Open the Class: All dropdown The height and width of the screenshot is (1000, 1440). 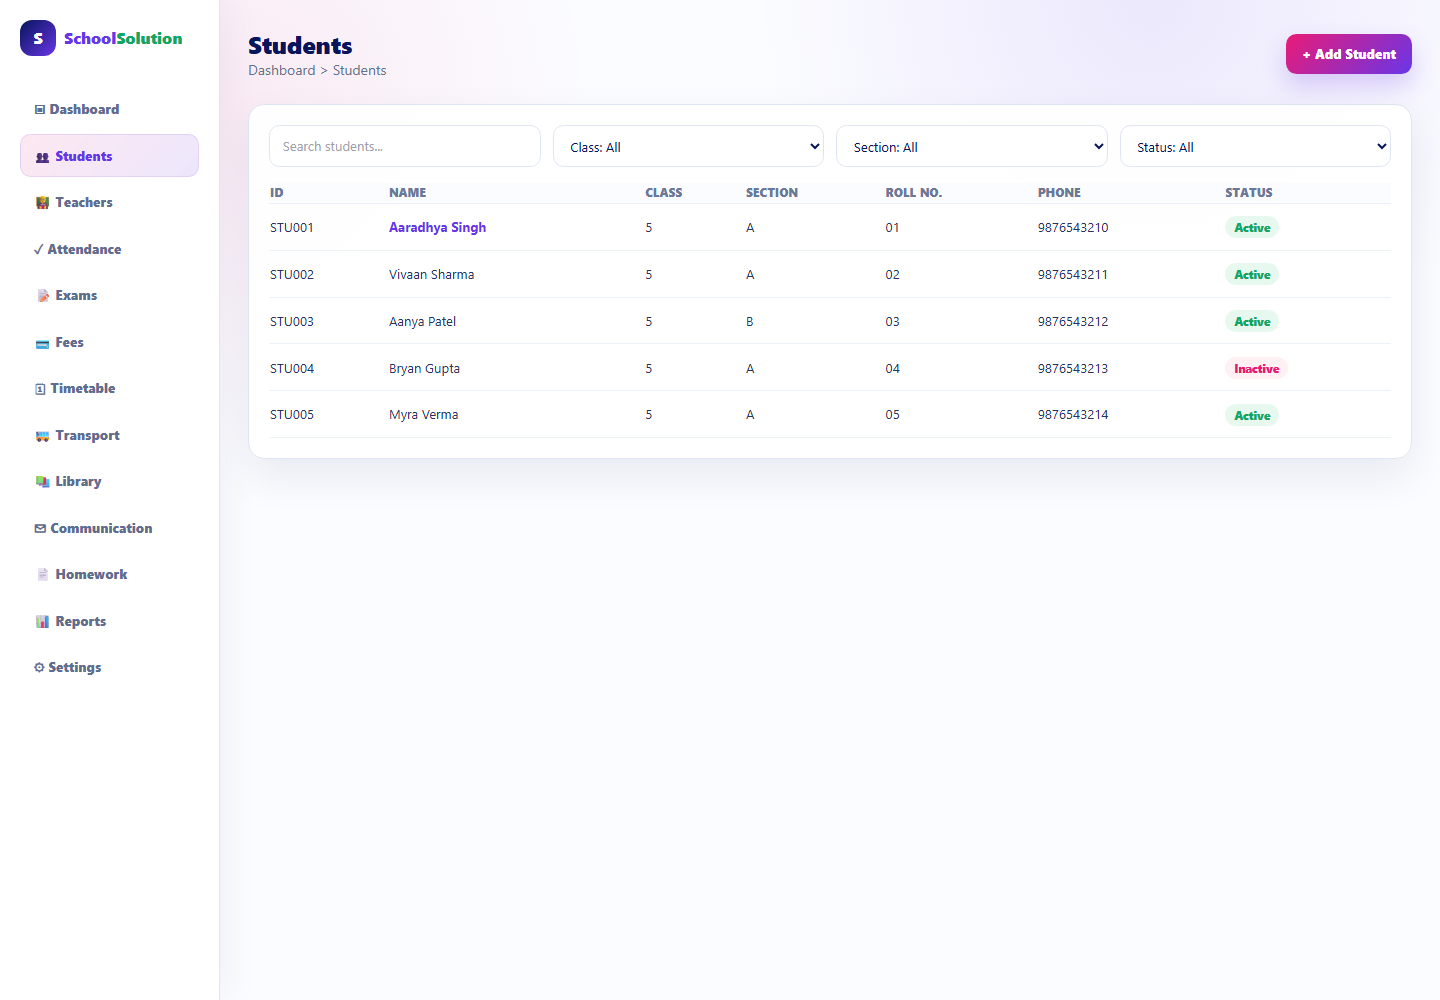[688, 146]
